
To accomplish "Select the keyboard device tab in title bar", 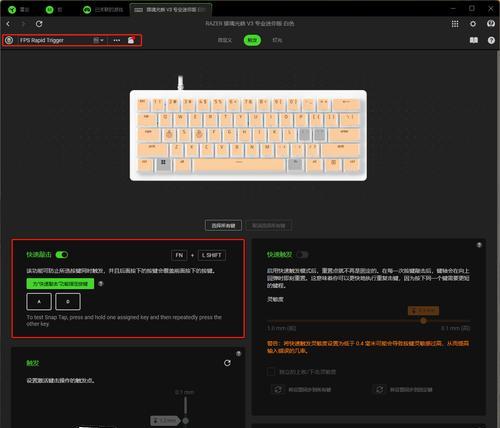I will [x=170, y=9].
